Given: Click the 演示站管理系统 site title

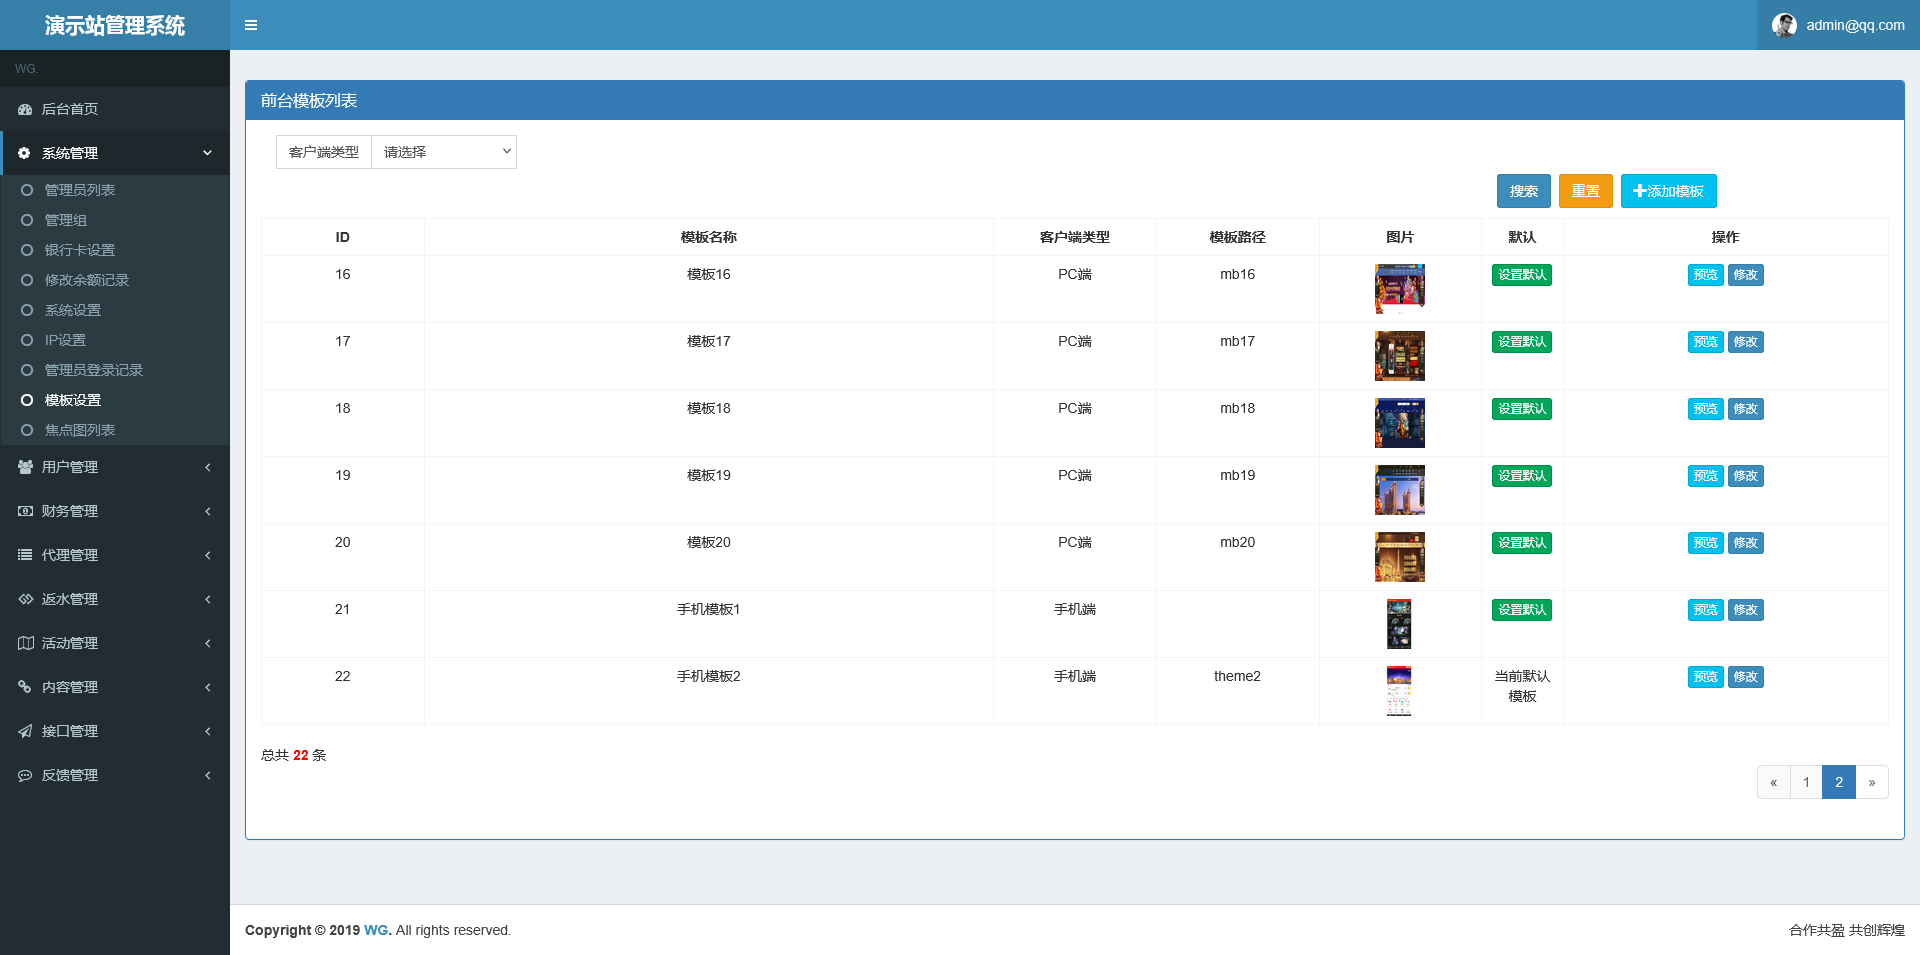Looking at the screenshot, I should [115, 25].
